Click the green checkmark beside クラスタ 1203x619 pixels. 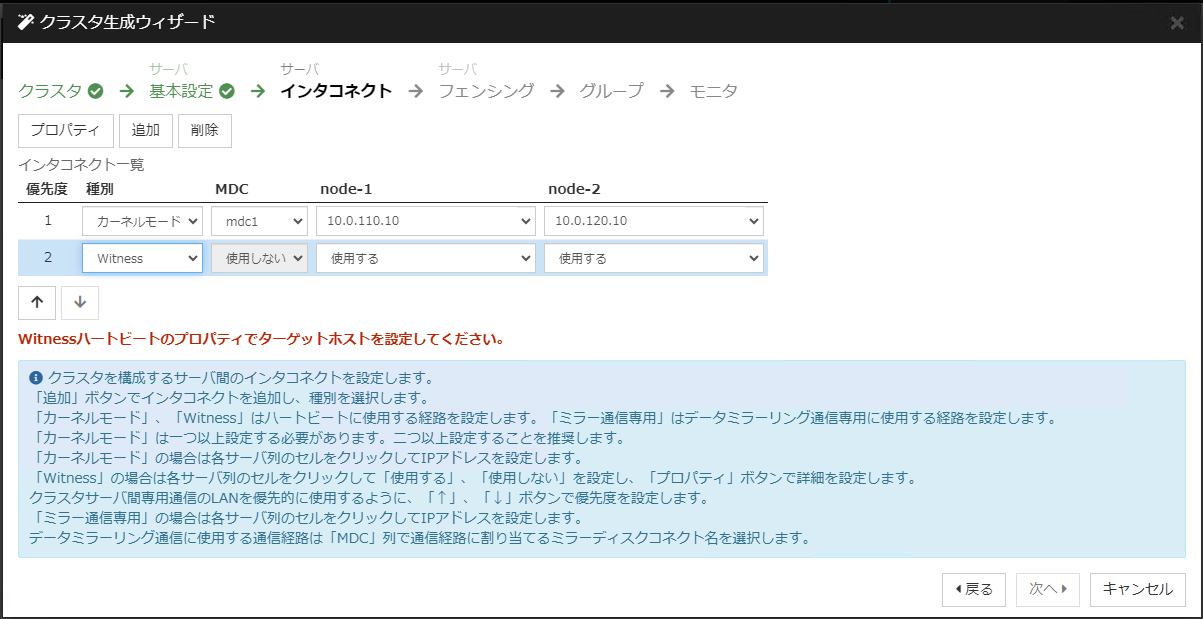click(x=96, y=91)
